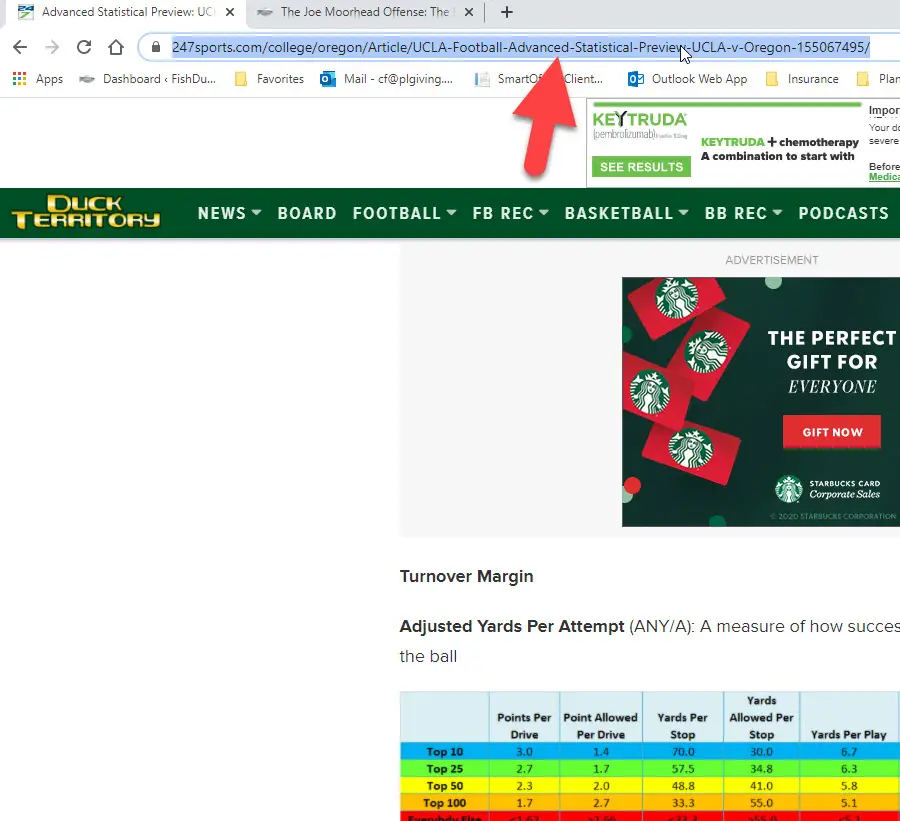The width and height of the screenshot is (900, 821).
Task: Go to the PODCASTS section
Action: tap(843, 213)
